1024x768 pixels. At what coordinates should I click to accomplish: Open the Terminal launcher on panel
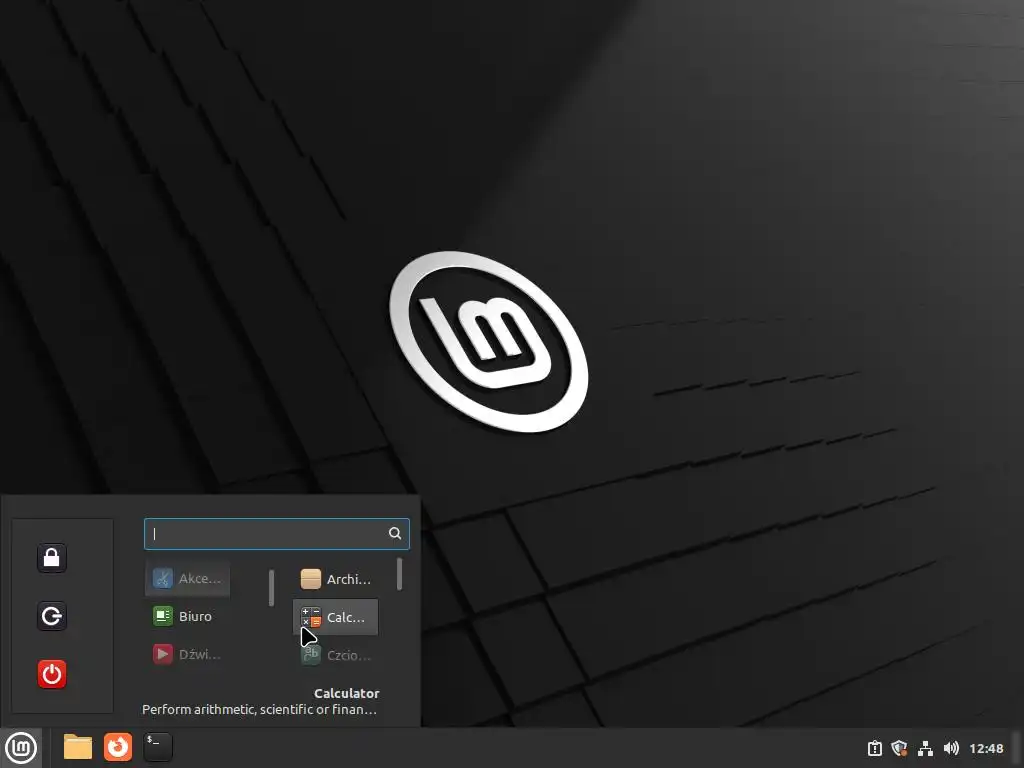(x=158, y=747)
